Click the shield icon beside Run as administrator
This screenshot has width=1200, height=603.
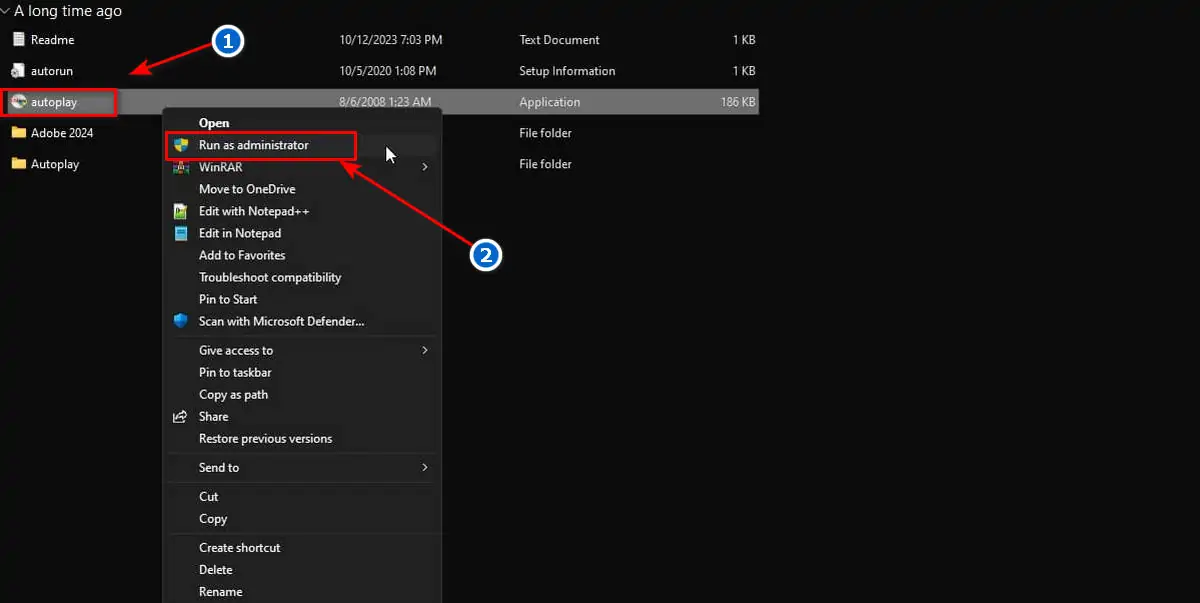point(181,145)
